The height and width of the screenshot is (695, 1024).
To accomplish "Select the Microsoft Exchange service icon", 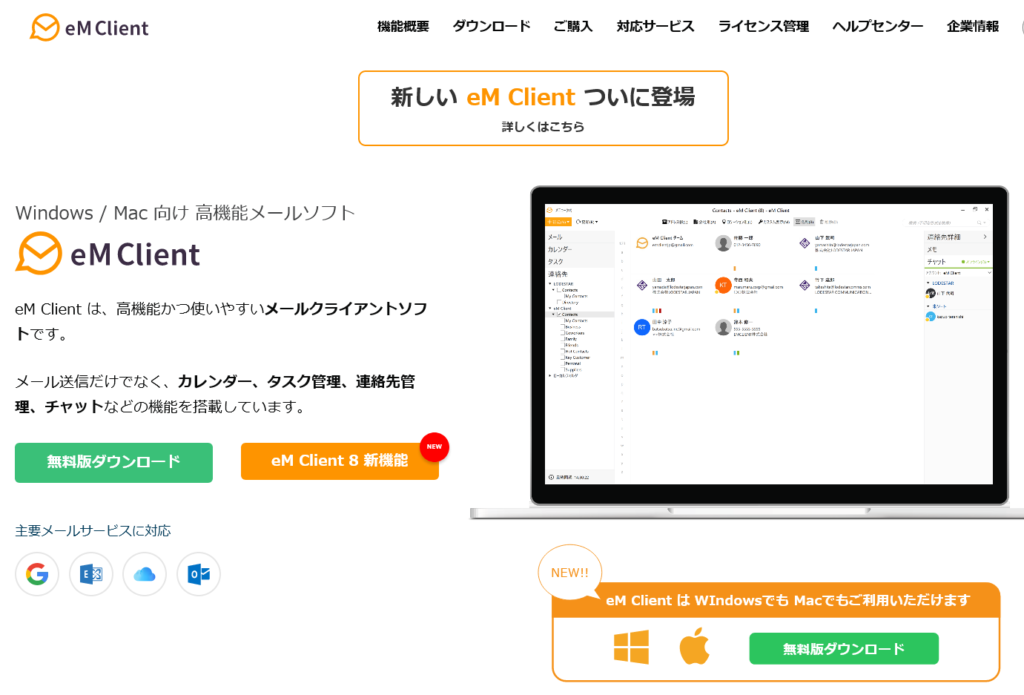I will click(90, 574).
